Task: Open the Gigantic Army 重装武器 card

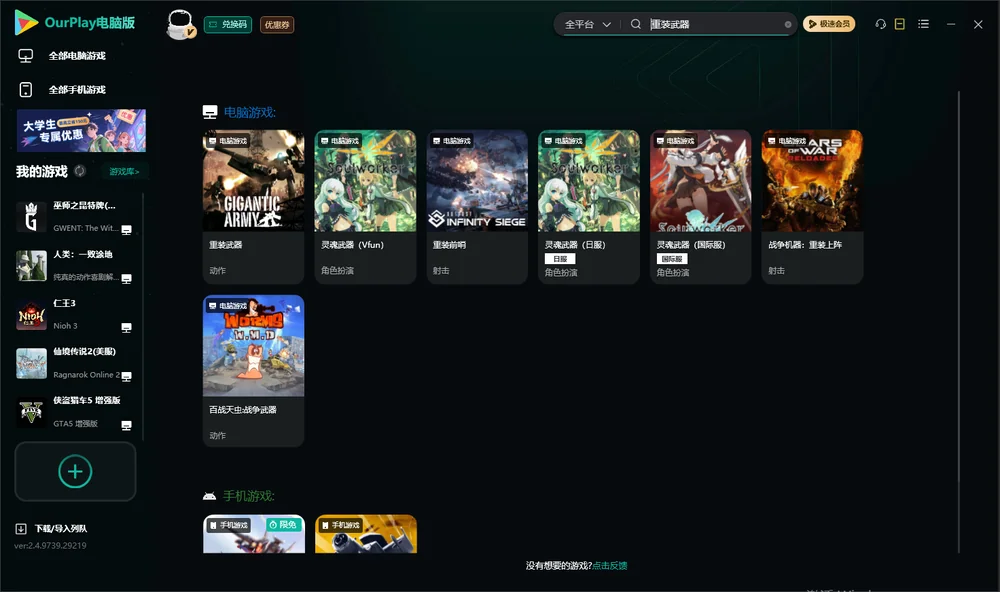Action: click(253, 207)
